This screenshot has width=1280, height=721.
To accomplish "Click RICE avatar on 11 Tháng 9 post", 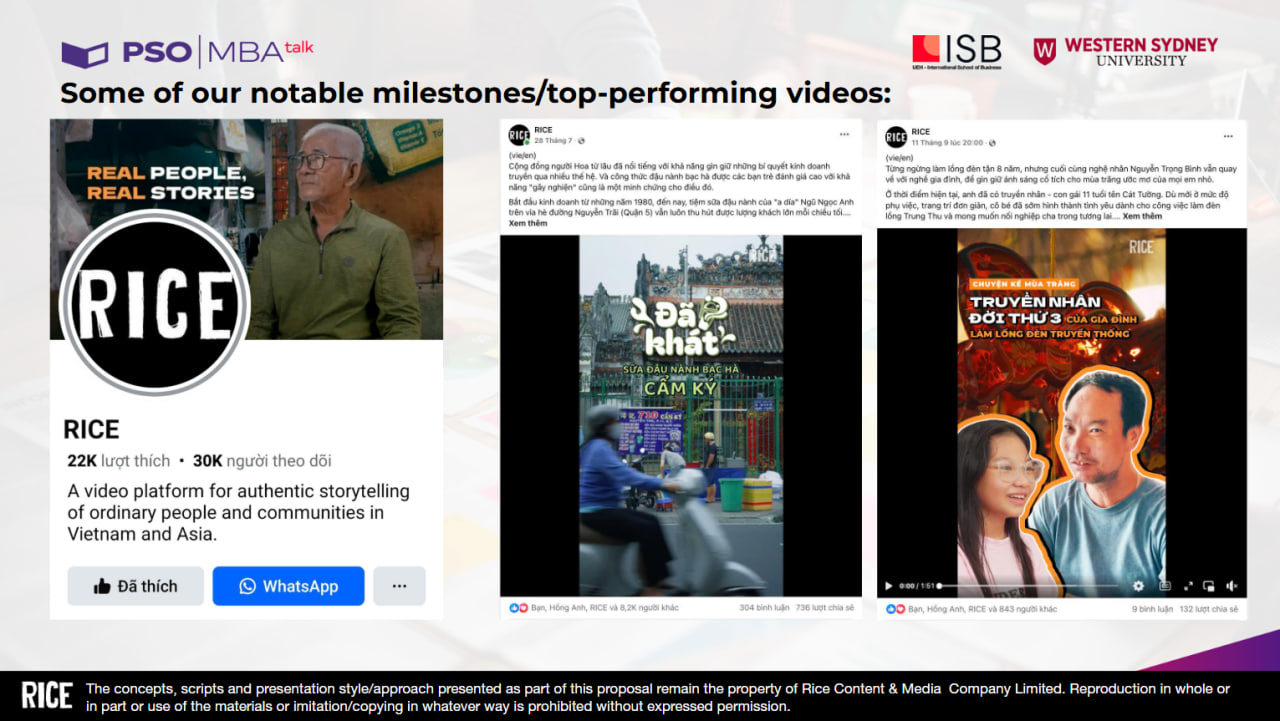I will [896, 137].
